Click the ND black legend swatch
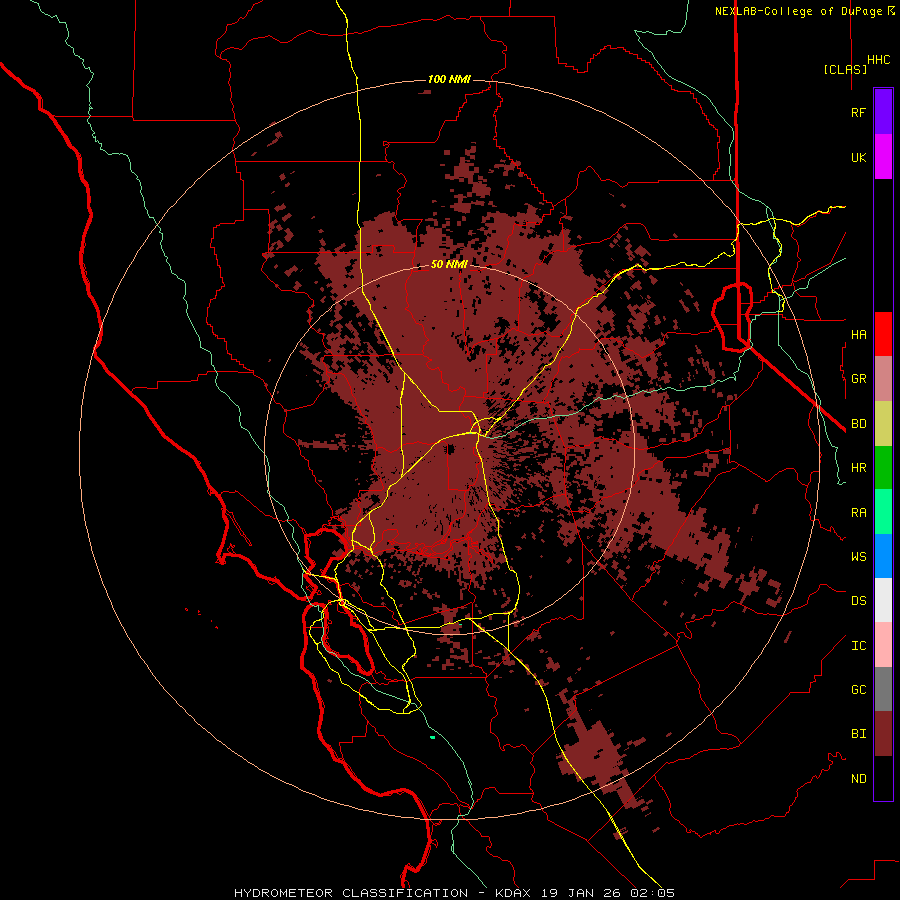 click(x=883, y=778)
